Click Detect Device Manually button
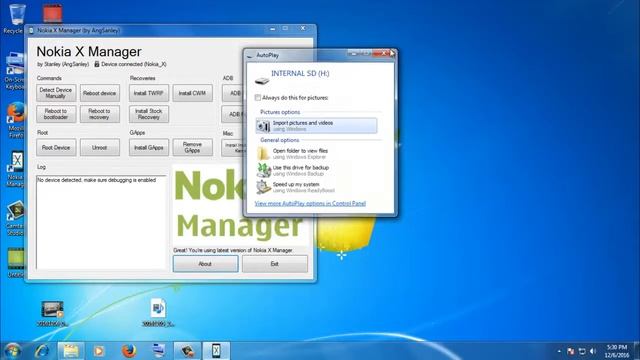Image resolution: width=640 pixels, height=360 pixels. click(x=56, y=93)
